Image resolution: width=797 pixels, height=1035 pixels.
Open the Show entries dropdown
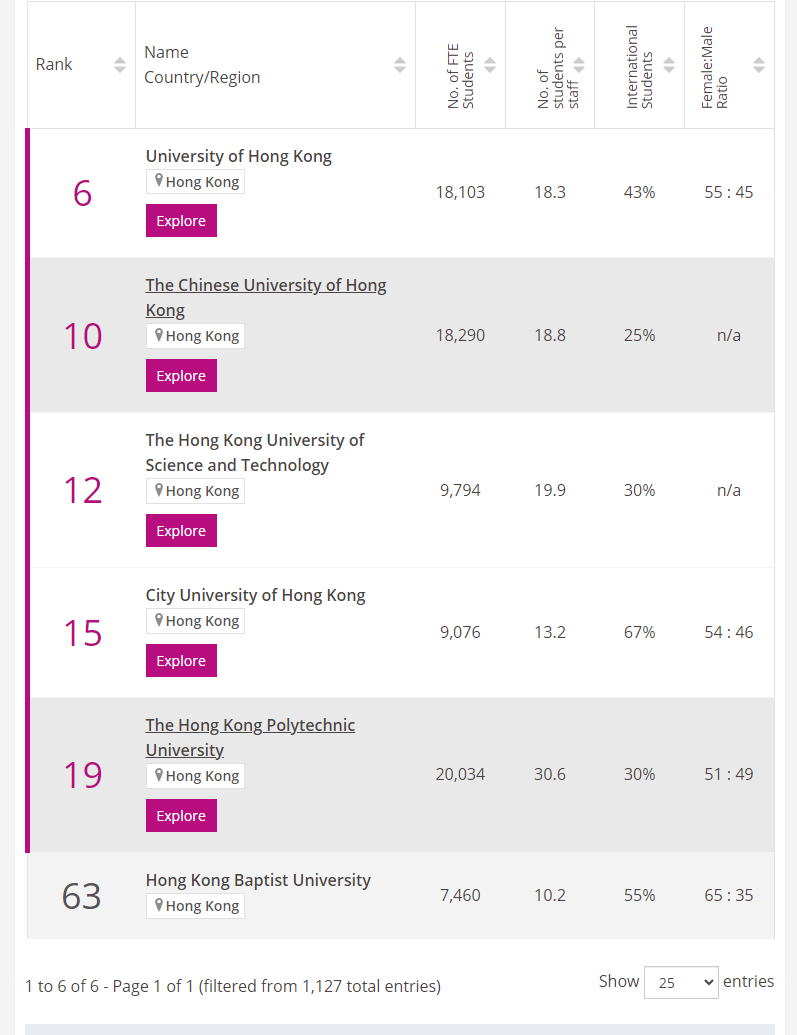[x=681, y=982]
